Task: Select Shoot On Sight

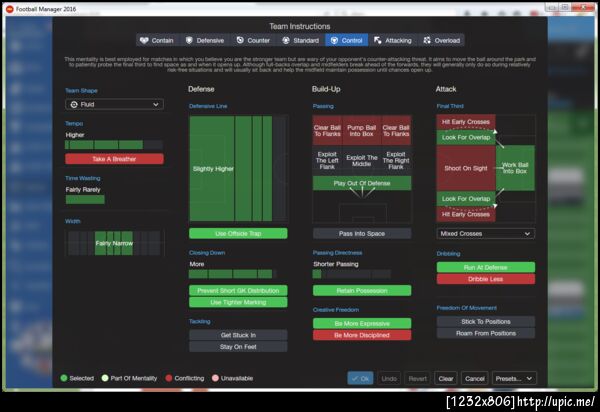Action: (x=466, y=168)
